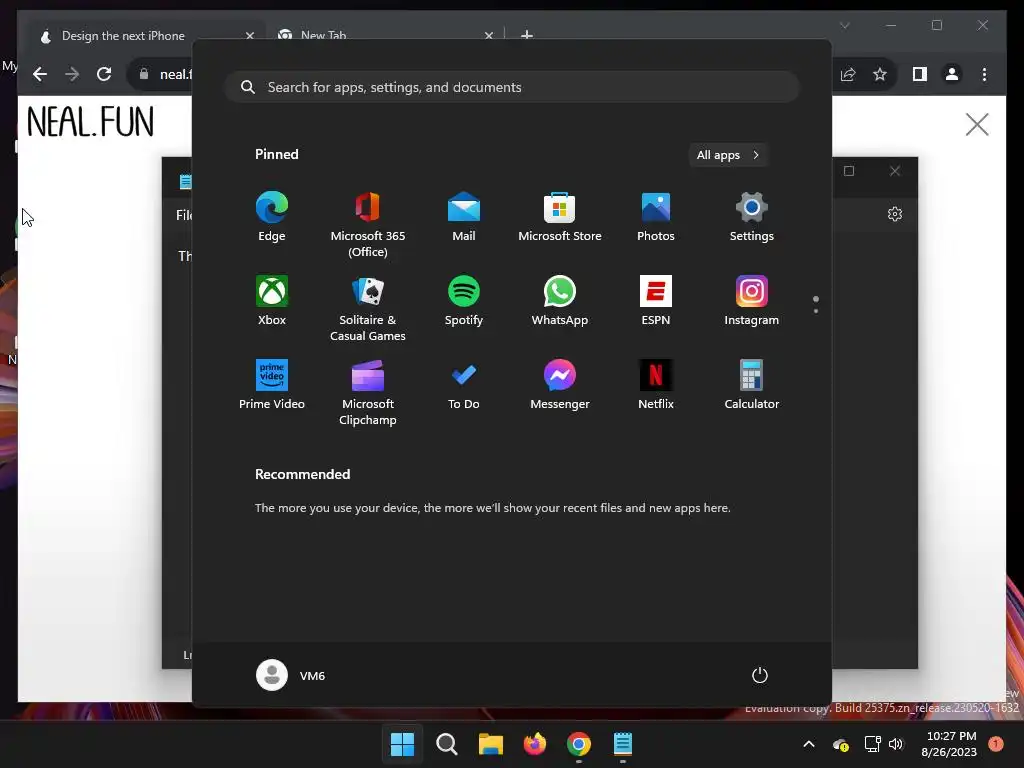Image resolution: width=1024 pixels, height=768 pixels.
Task: Show hidden system tray icons
Action: click(808, 744)
